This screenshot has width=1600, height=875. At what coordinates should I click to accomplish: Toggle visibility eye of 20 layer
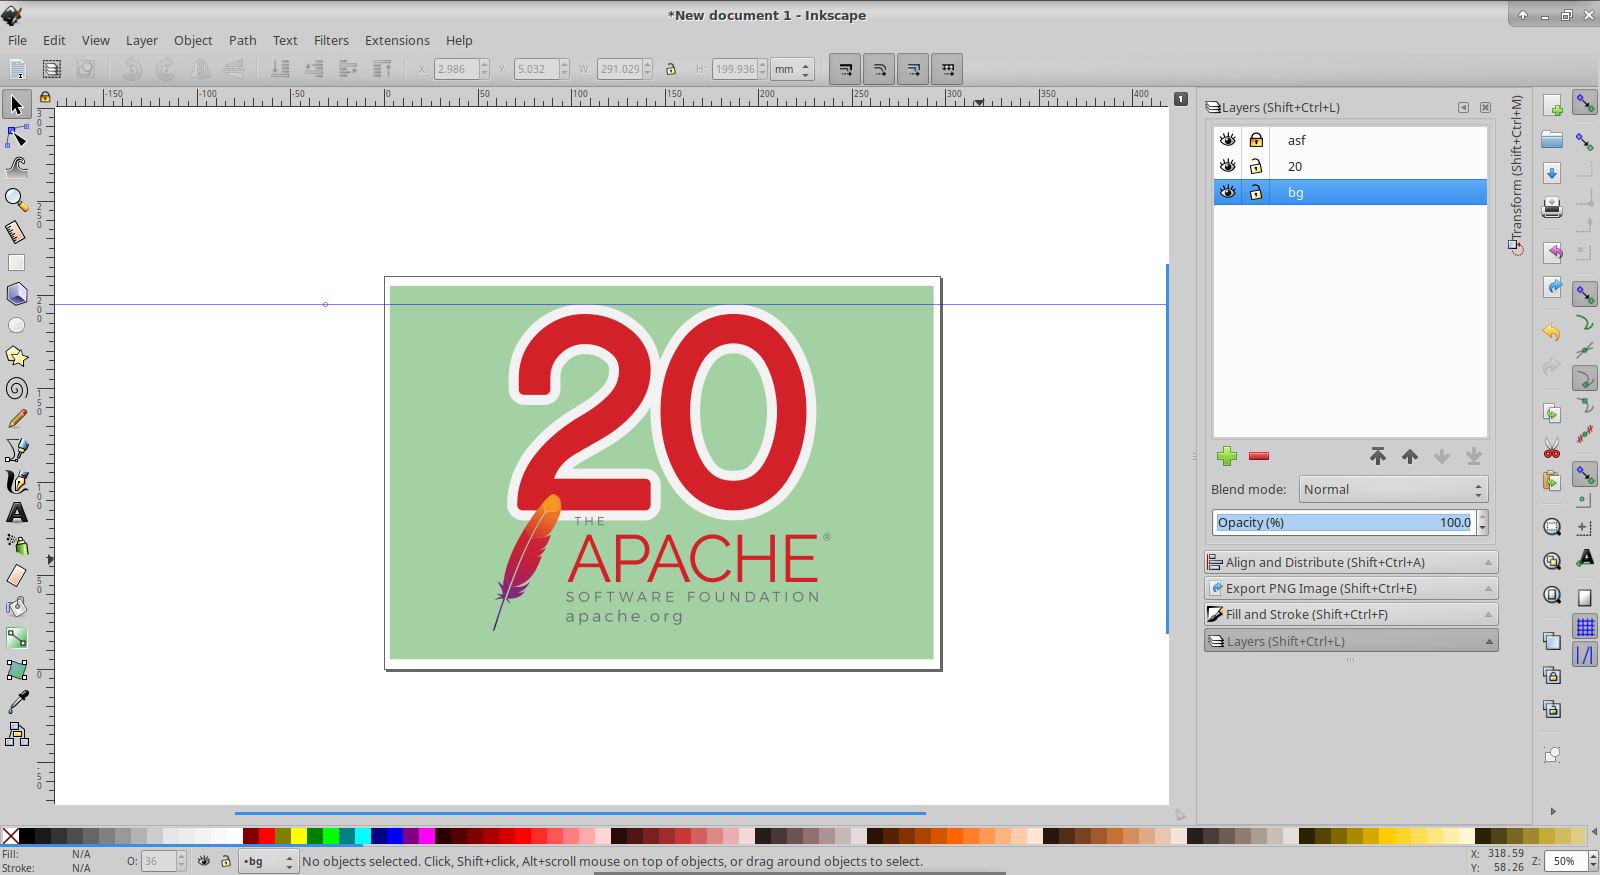[x=1228, y=166]
